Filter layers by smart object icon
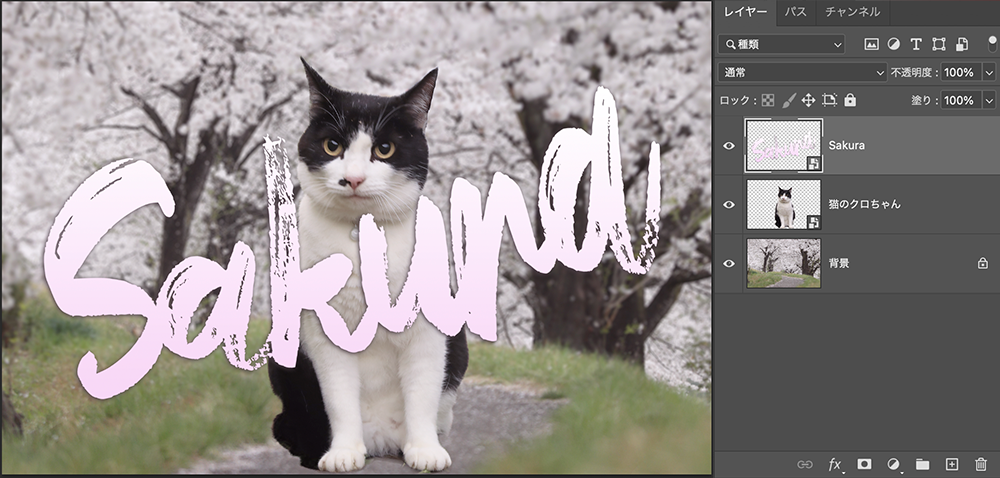The height and width of the screenshot is (478, 1000). pyautogui.click(x=962, y=44)
